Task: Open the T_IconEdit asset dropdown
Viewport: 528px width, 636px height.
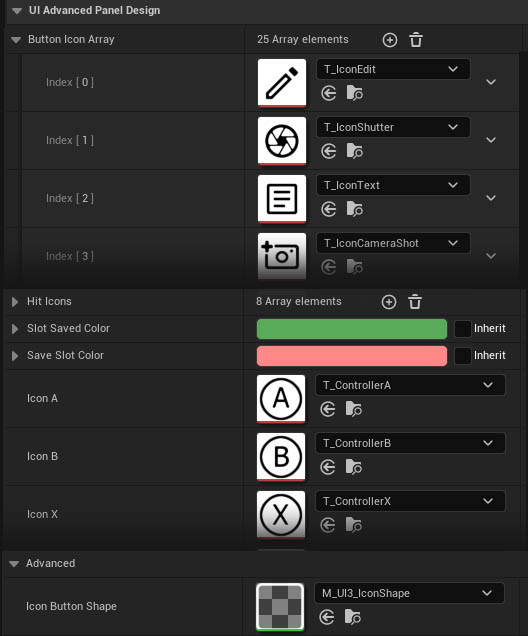Action: click(x=393, y=69)
